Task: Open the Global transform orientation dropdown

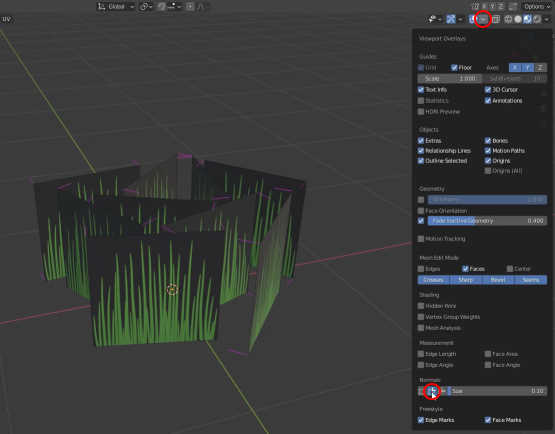Action: click(116, 6)
